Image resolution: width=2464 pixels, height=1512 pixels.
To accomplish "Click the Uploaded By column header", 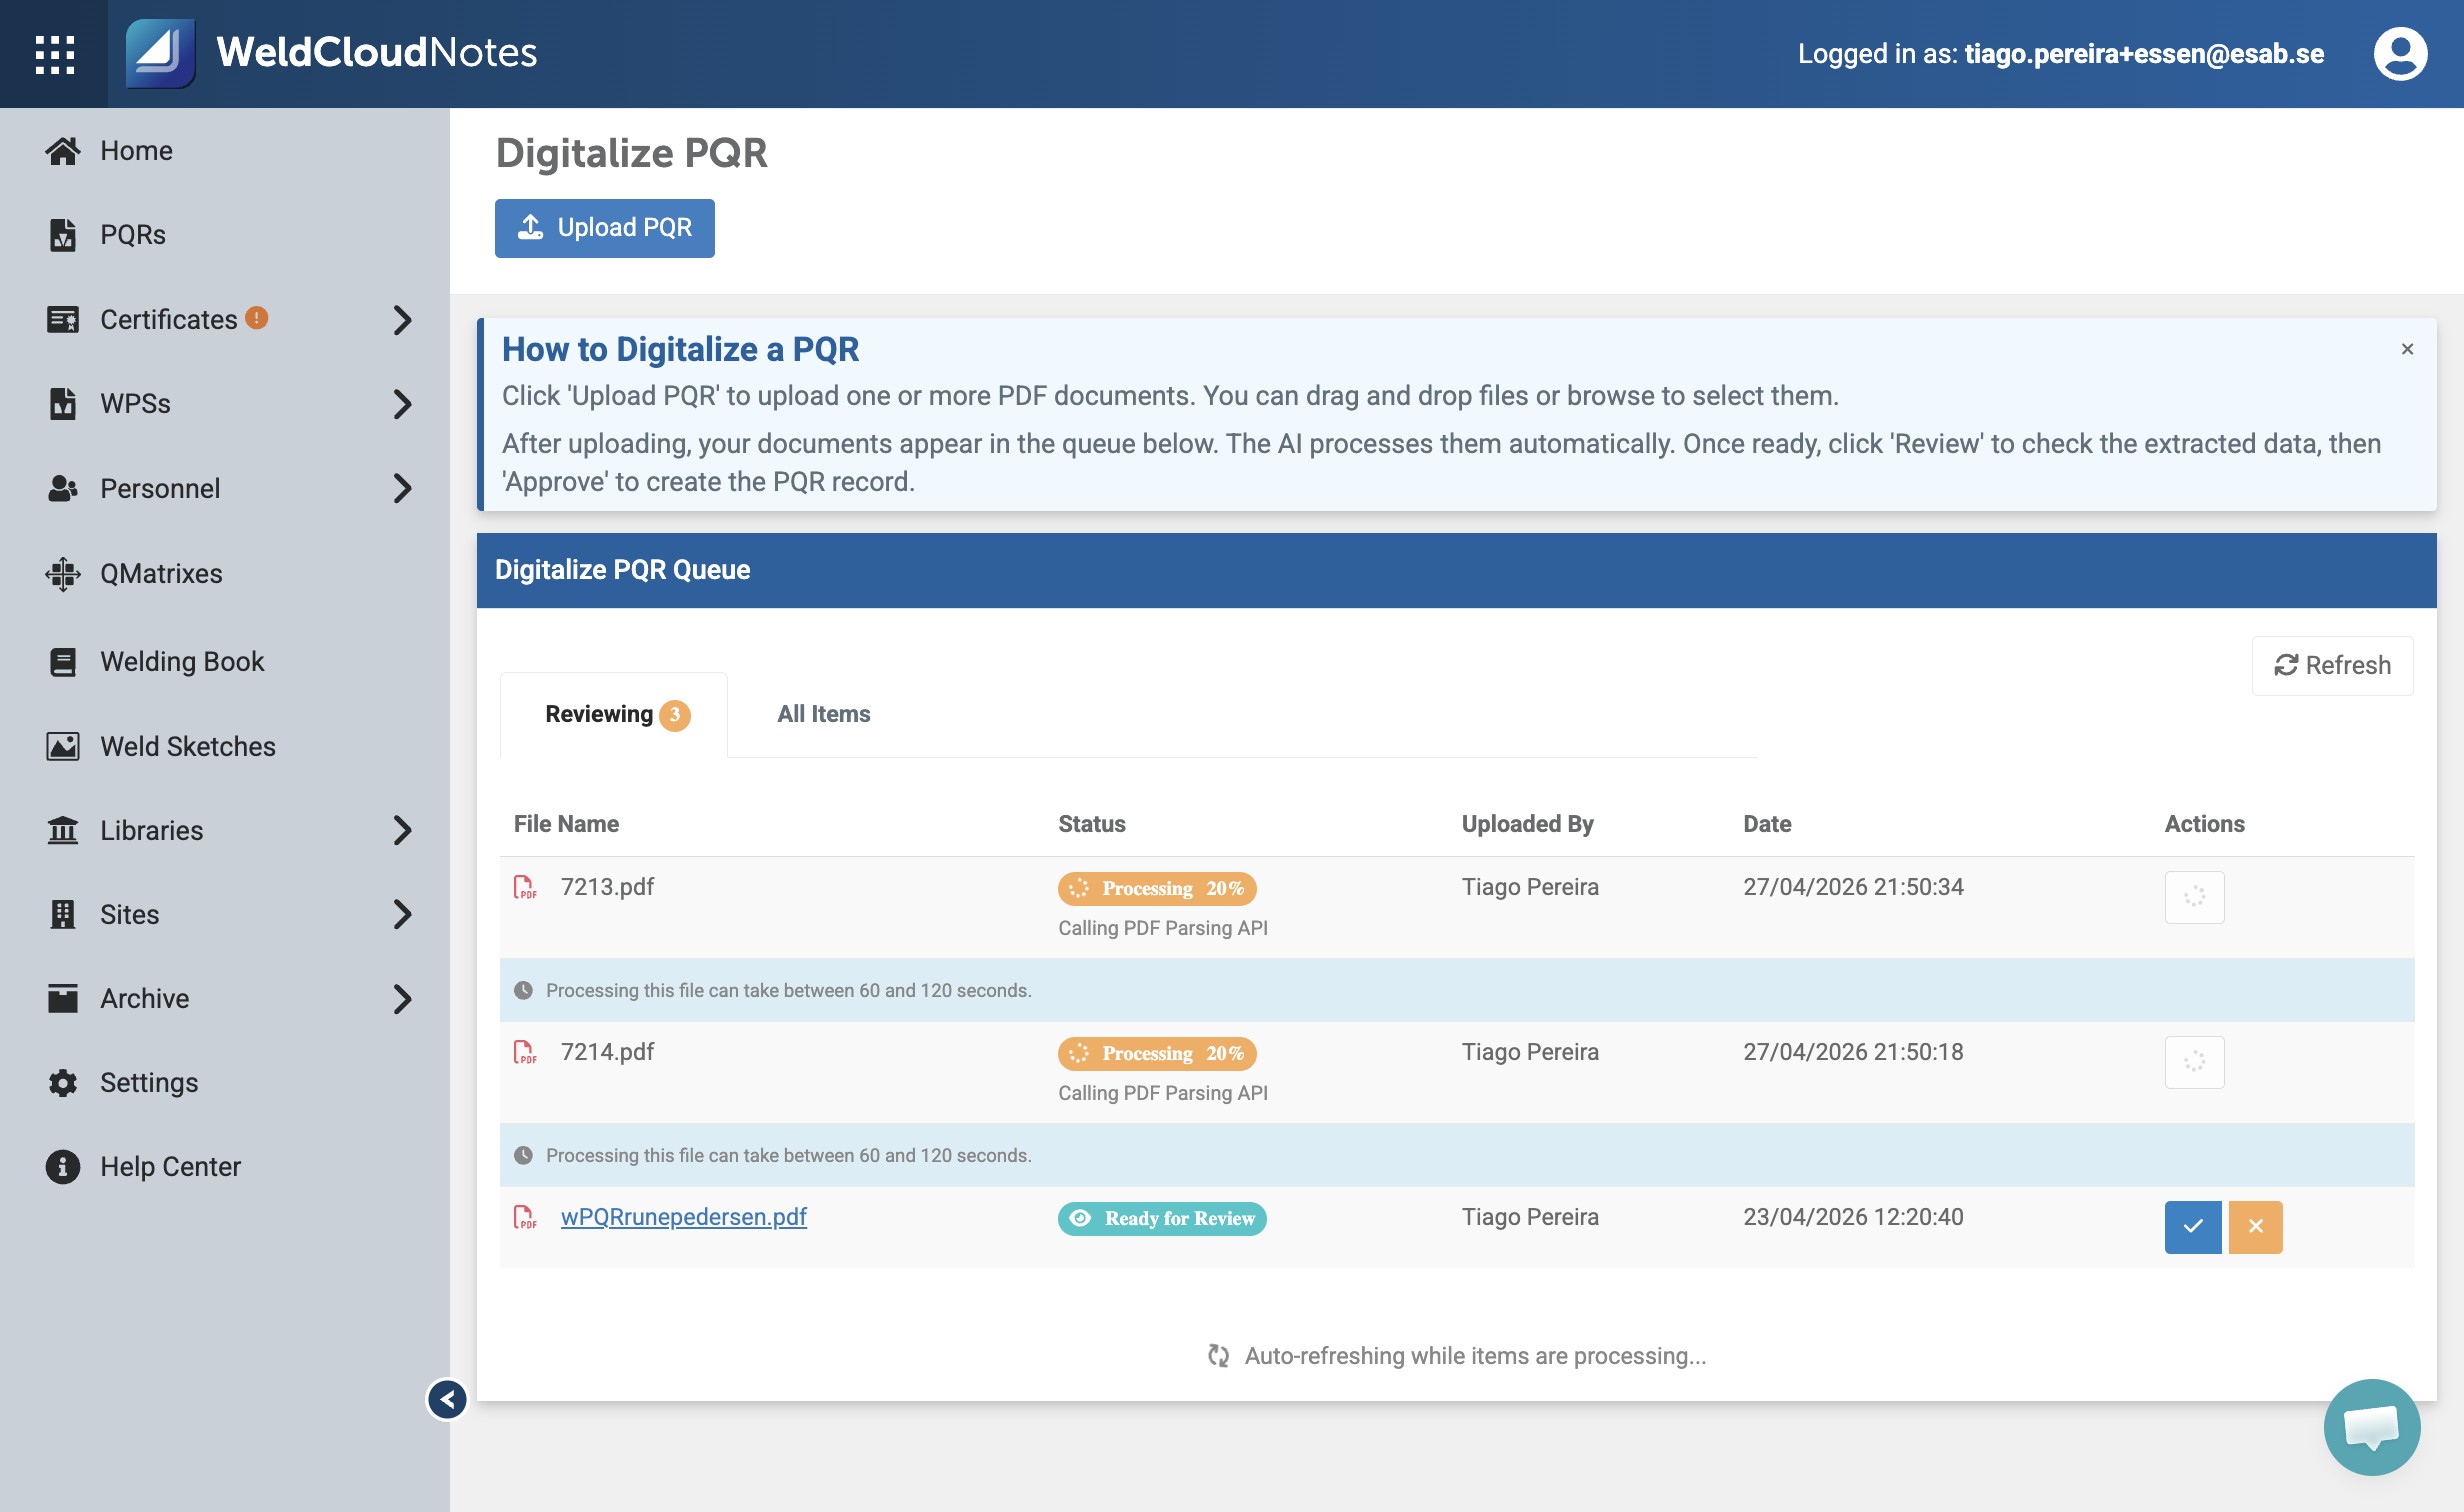I will pyautogui.click(x=1527, y=824).
